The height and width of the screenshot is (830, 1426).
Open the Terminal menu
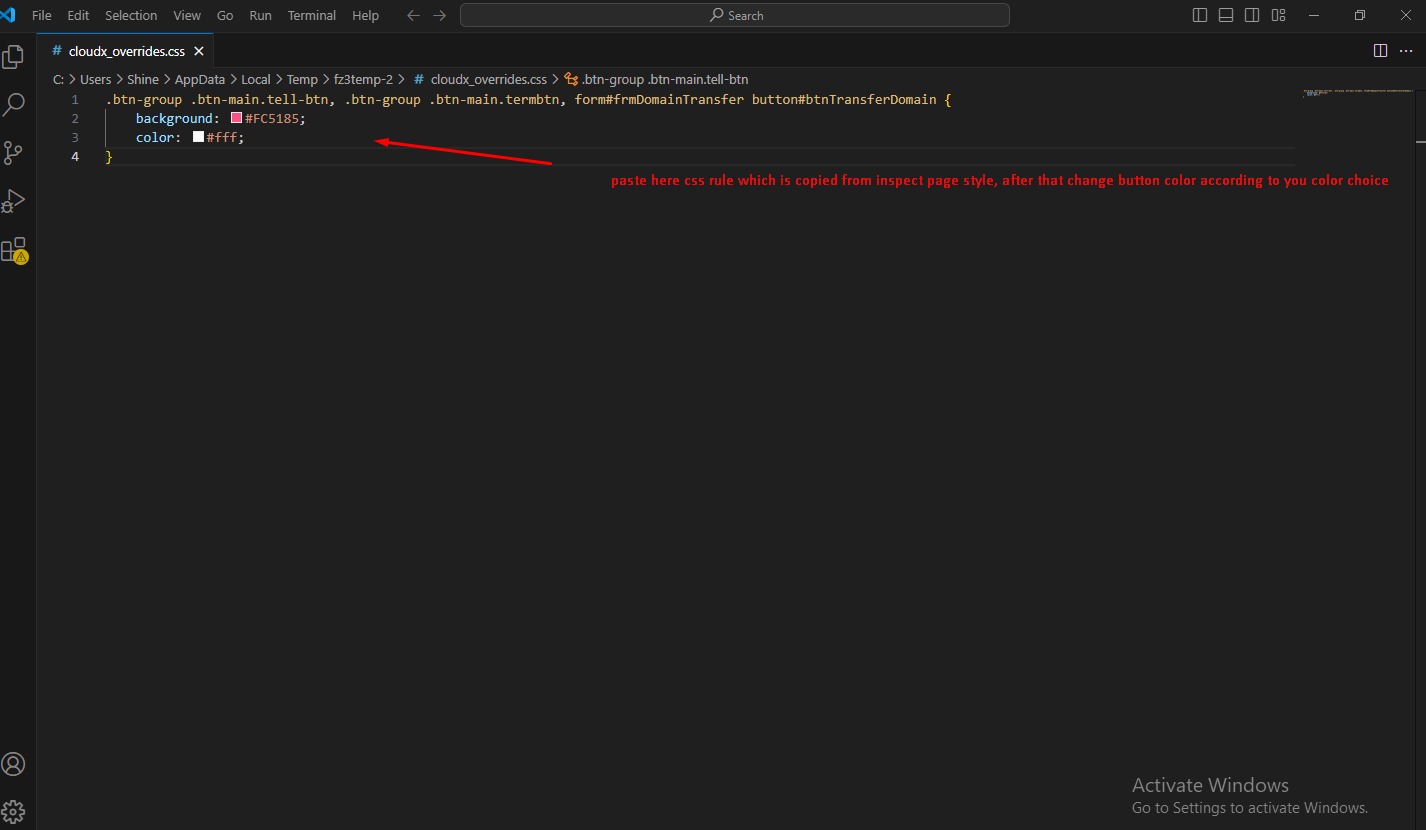click(312, 15)
